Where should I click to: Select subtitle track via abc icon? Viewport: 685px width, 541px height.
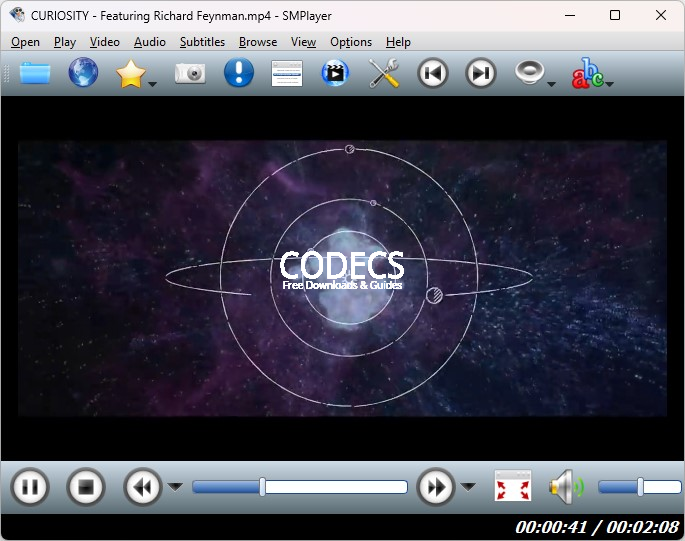click(x=588, y=73)
